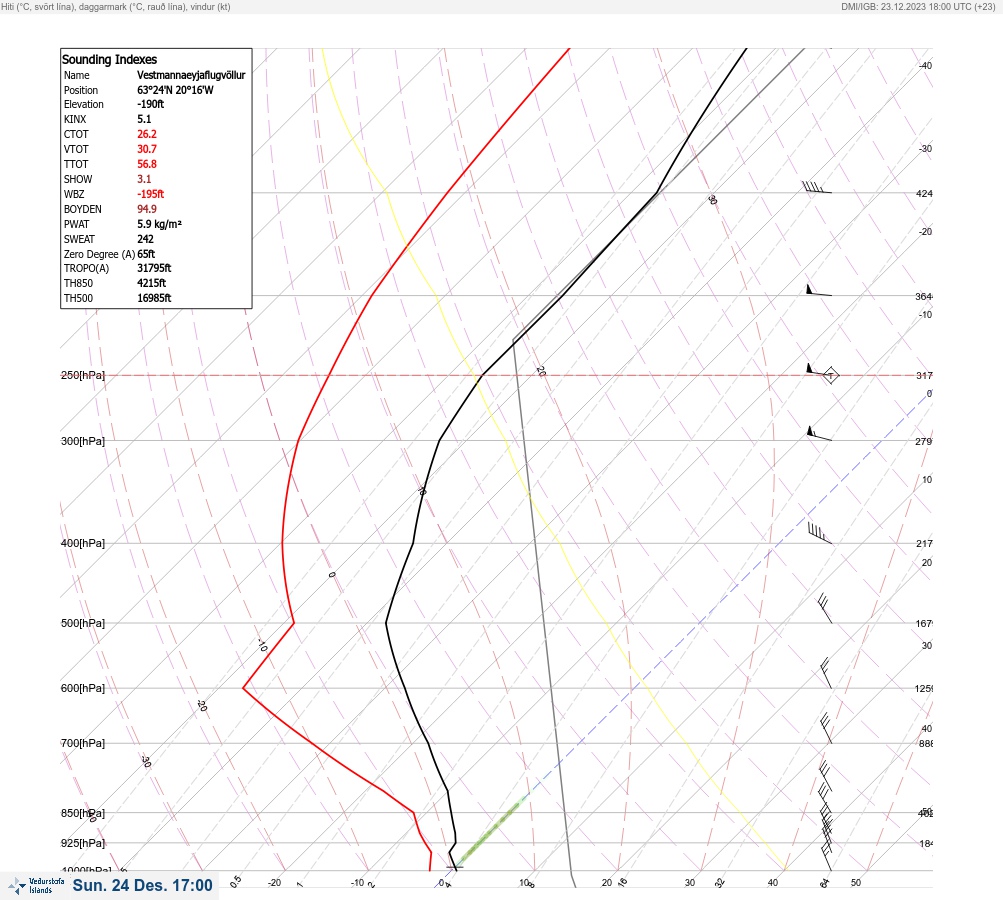This screenshot has width=1003, height=900.
Task: Click the 217 height label on right axis
Action: [924, 544]
